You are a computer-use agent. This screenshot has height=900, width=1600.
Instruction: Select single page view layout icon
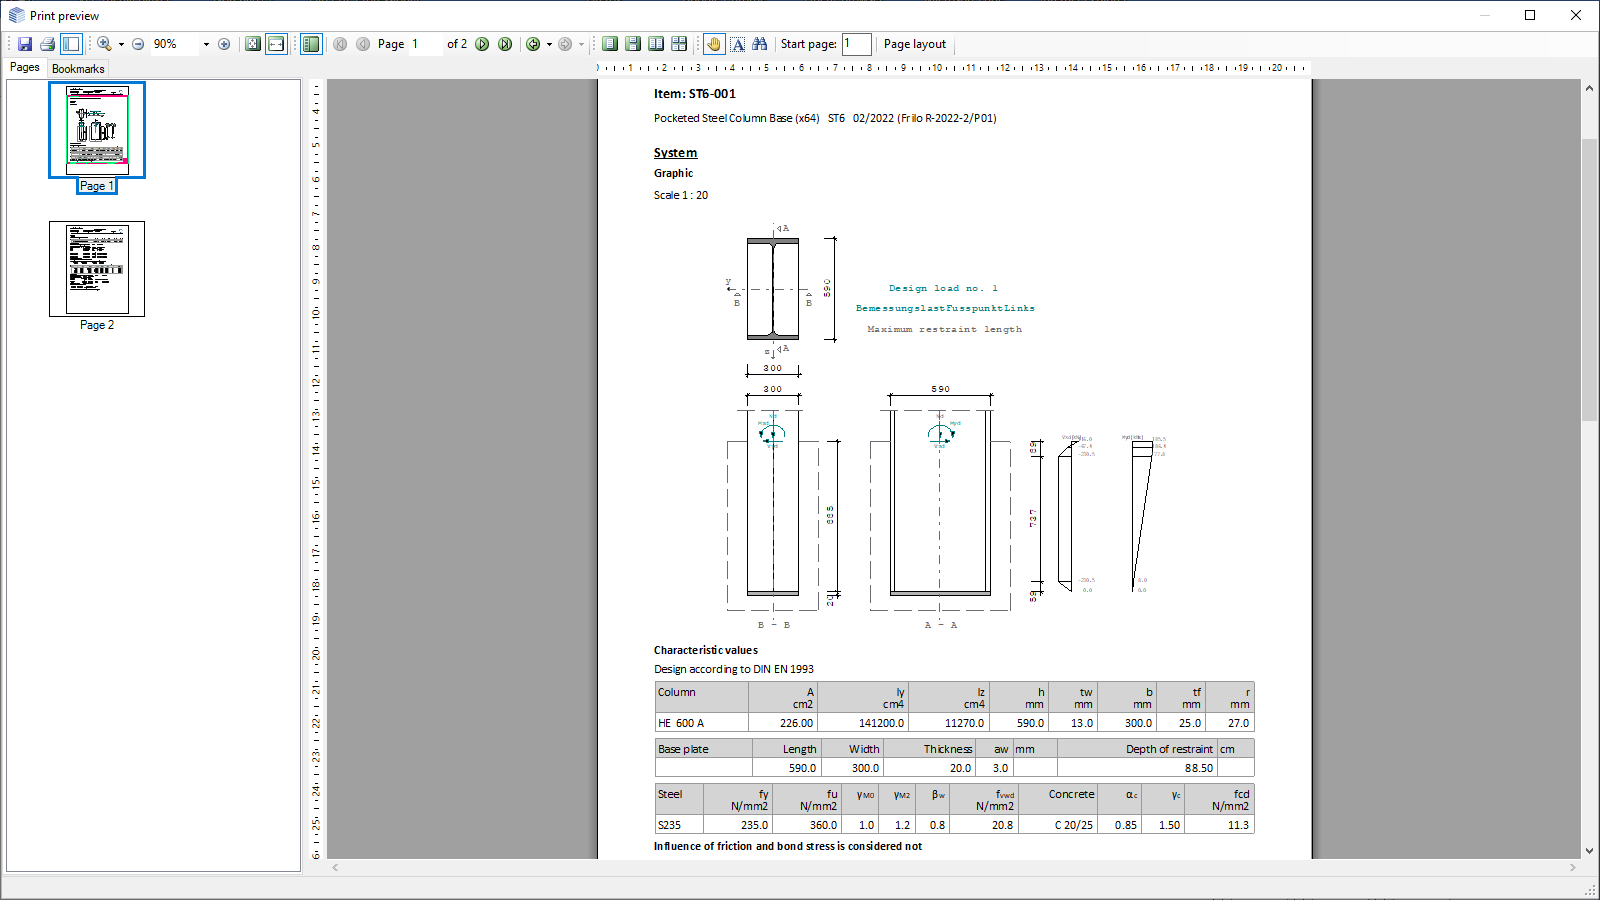click(610, 44)
